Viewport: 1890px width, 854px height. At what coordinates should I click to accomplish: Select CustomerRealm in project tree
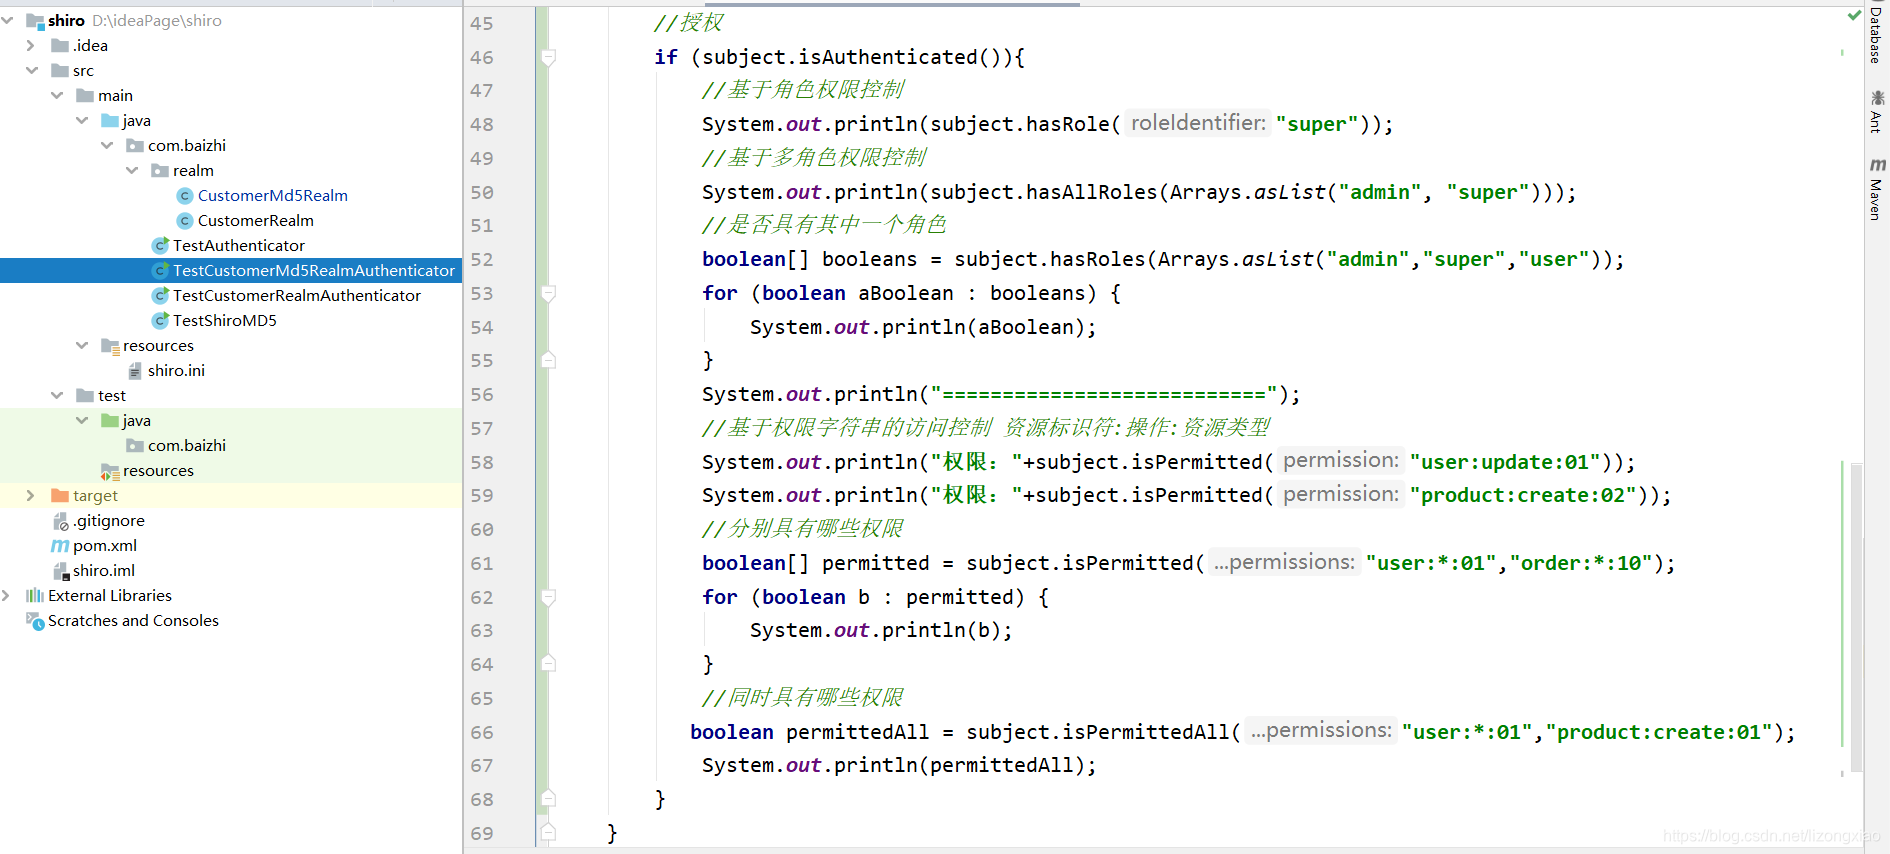(256, 220)
